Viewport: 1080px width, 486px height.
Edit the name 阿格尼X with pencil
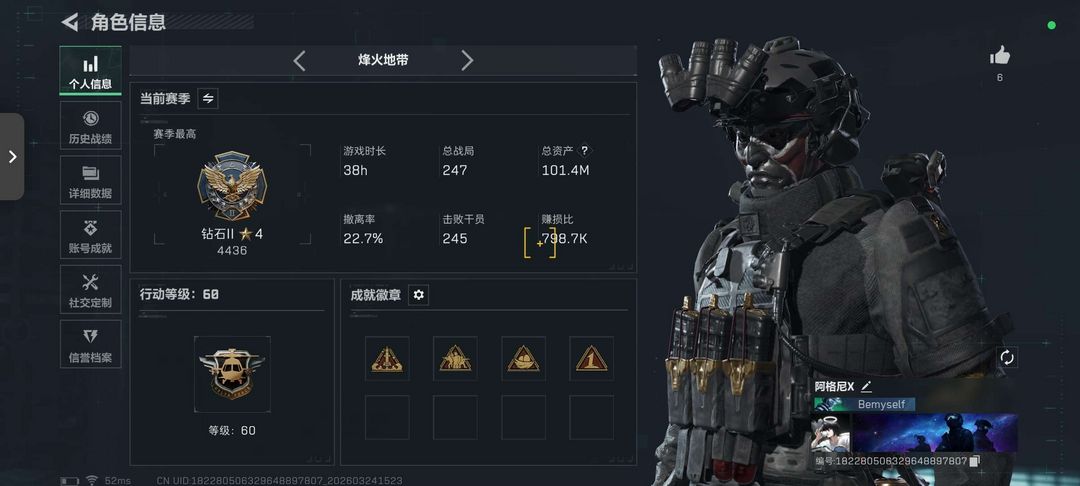[866, 387]
